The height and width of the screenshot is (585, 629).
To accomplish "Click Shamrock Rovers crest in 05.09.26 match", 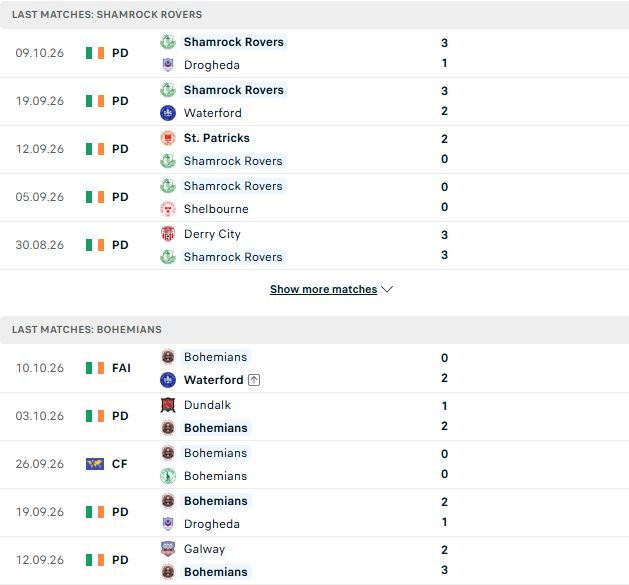I will [x=168, y=186].
